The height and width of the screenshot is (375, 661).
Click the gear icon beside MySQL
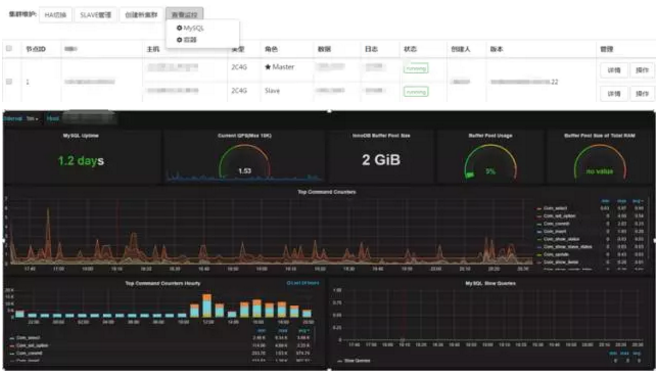(179, 28)
